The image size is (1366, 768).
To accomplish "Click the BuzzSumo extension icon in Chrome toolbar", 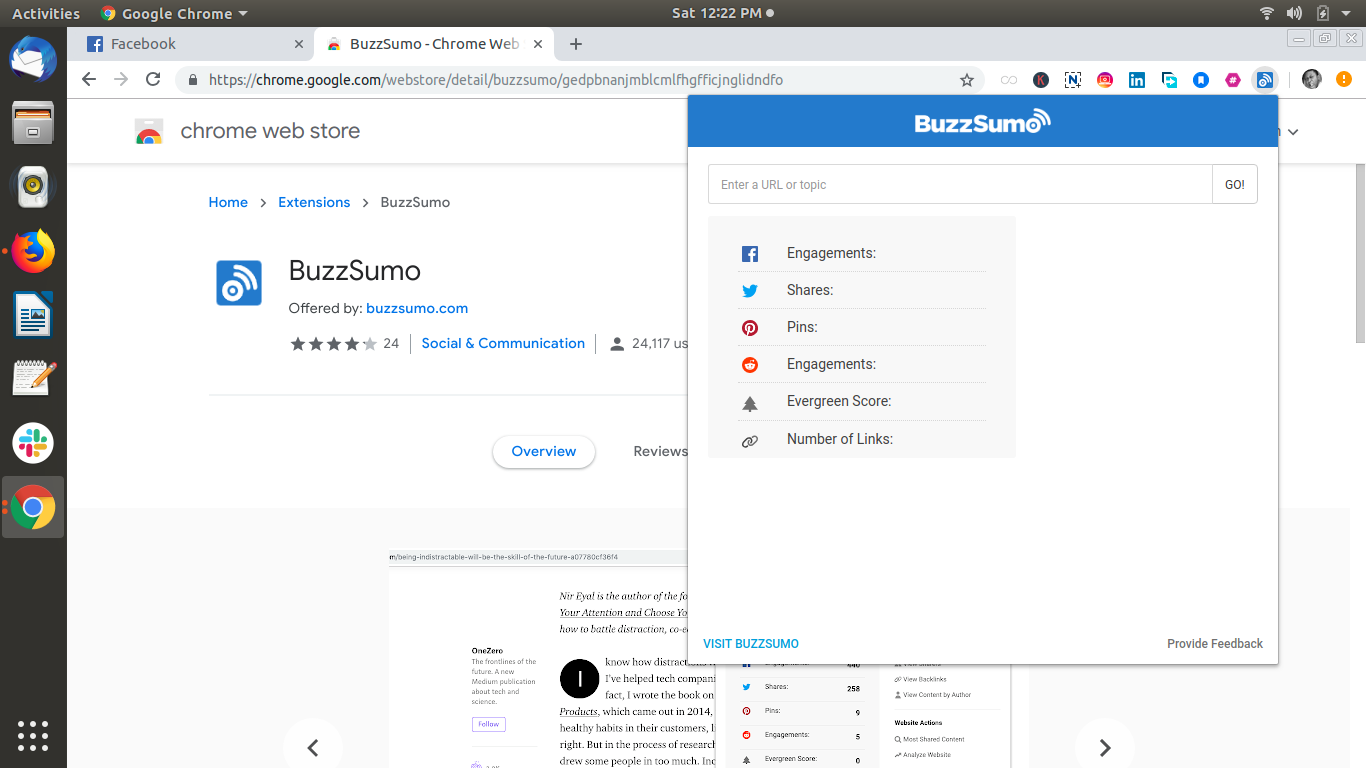I will coord(1265,80).
